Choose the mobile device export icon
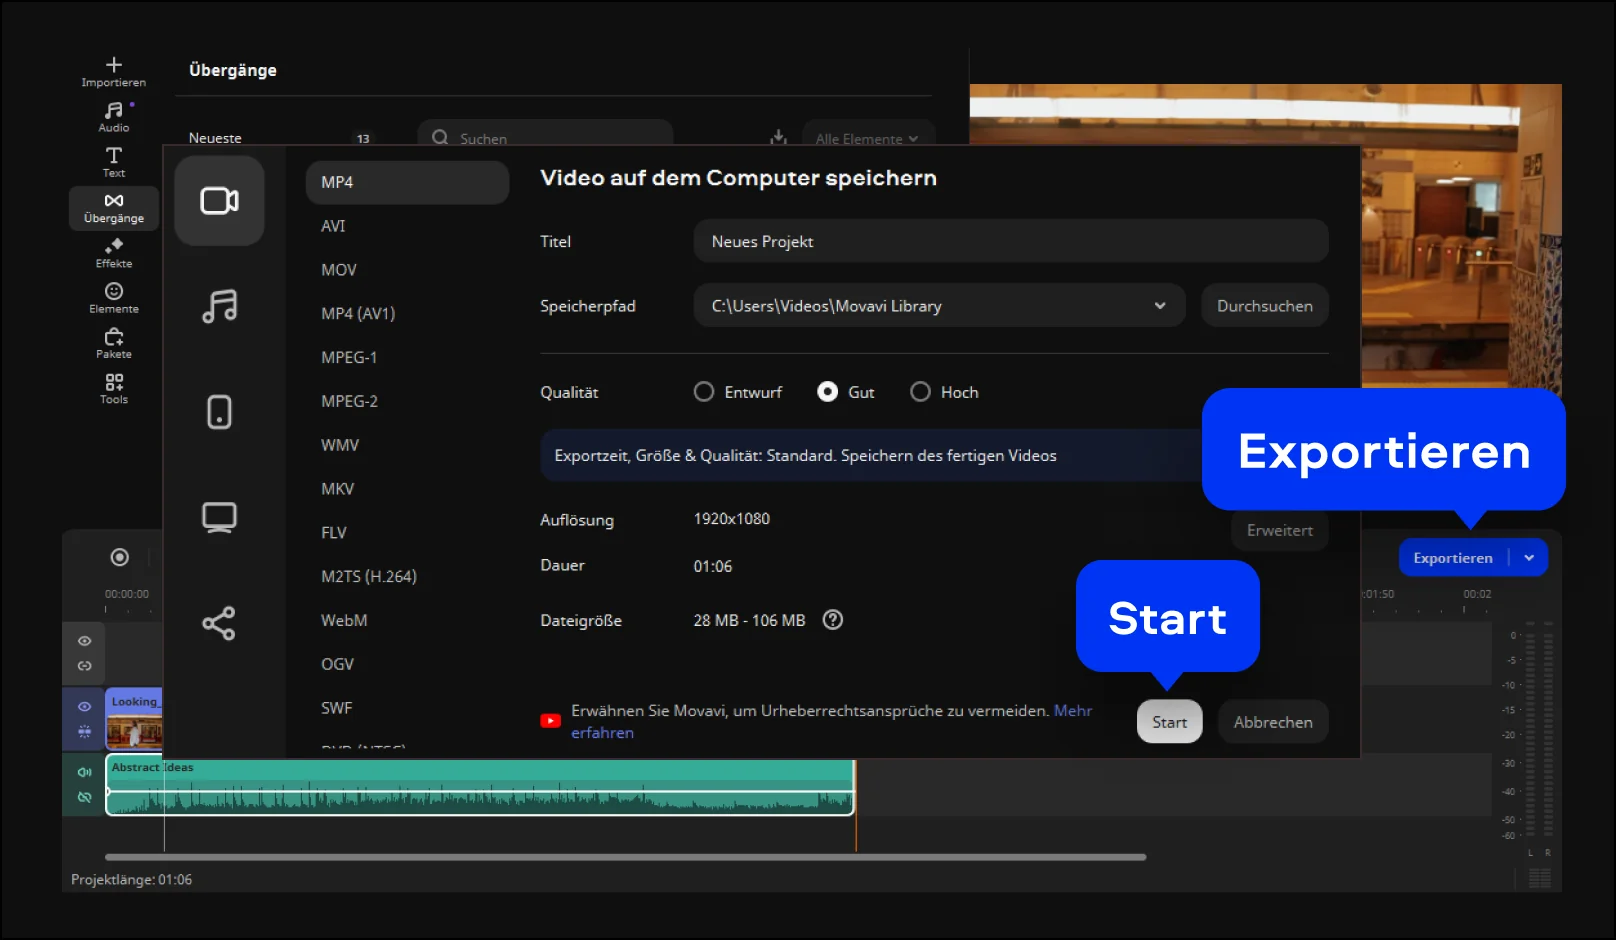1616x940 pixels. 219,412
